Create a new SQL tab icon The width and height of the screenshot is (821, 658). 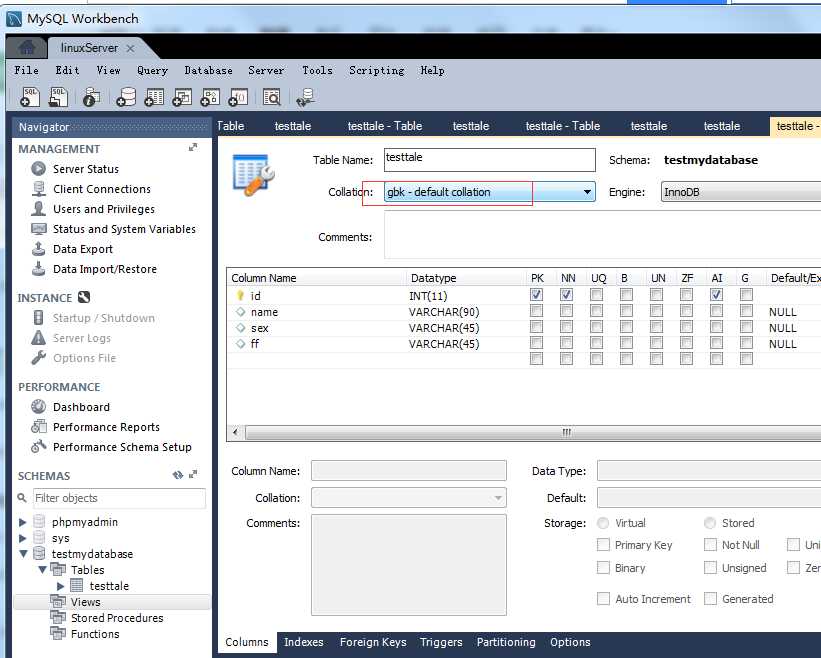click(30, 97)
